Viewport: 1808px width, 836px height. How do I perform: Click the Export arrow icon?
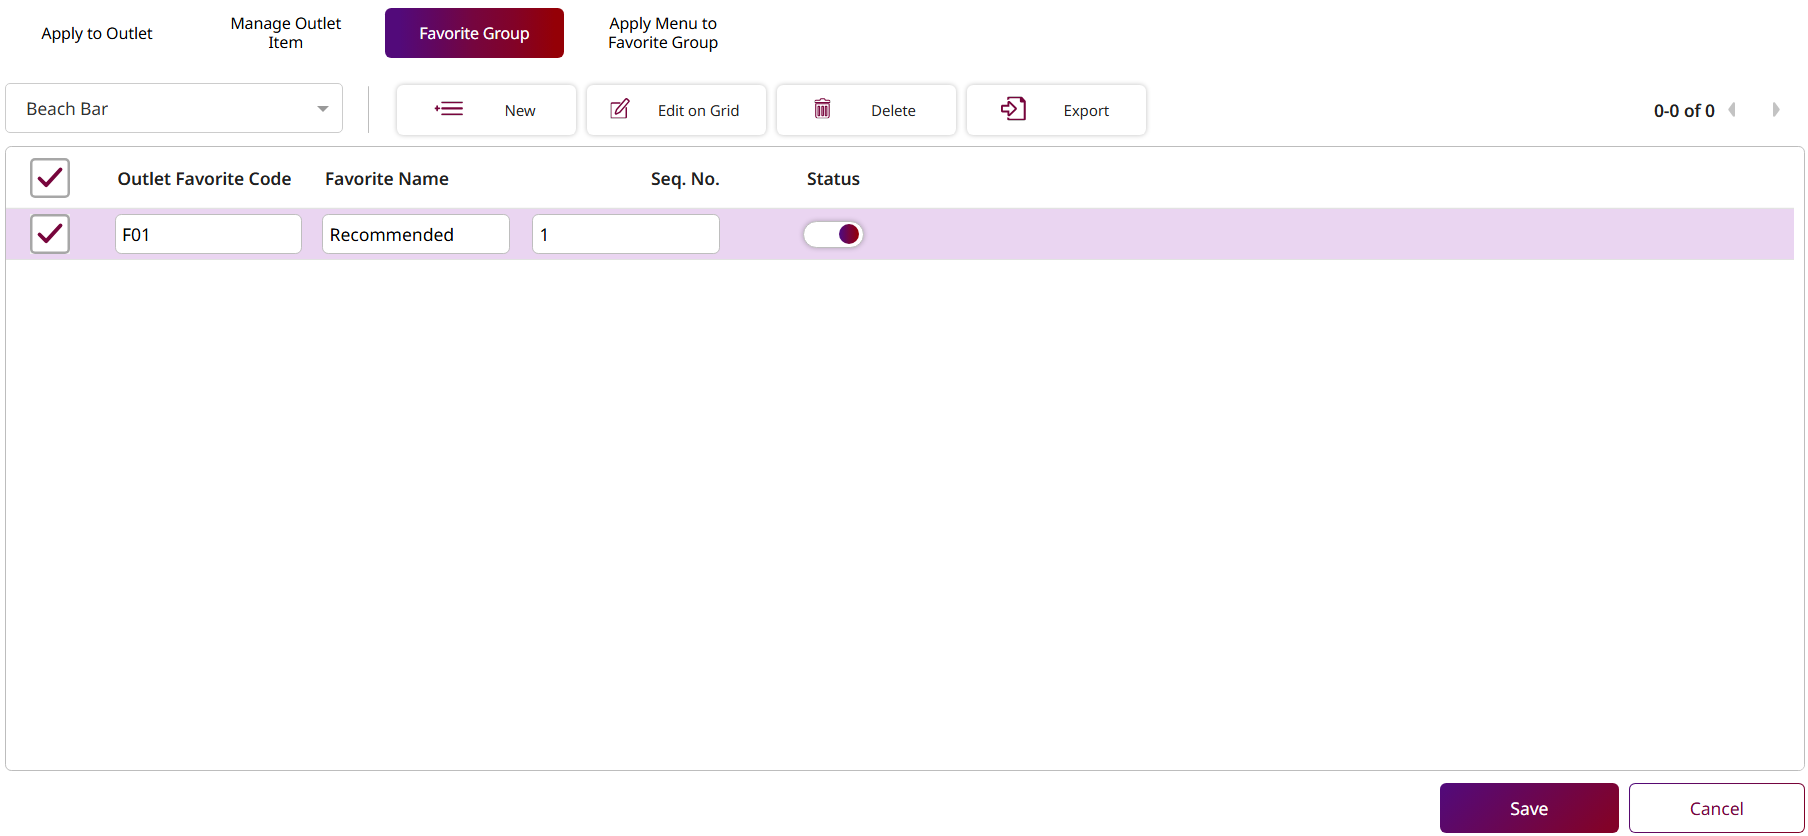pyautogui.click(x=1013, y=109)
